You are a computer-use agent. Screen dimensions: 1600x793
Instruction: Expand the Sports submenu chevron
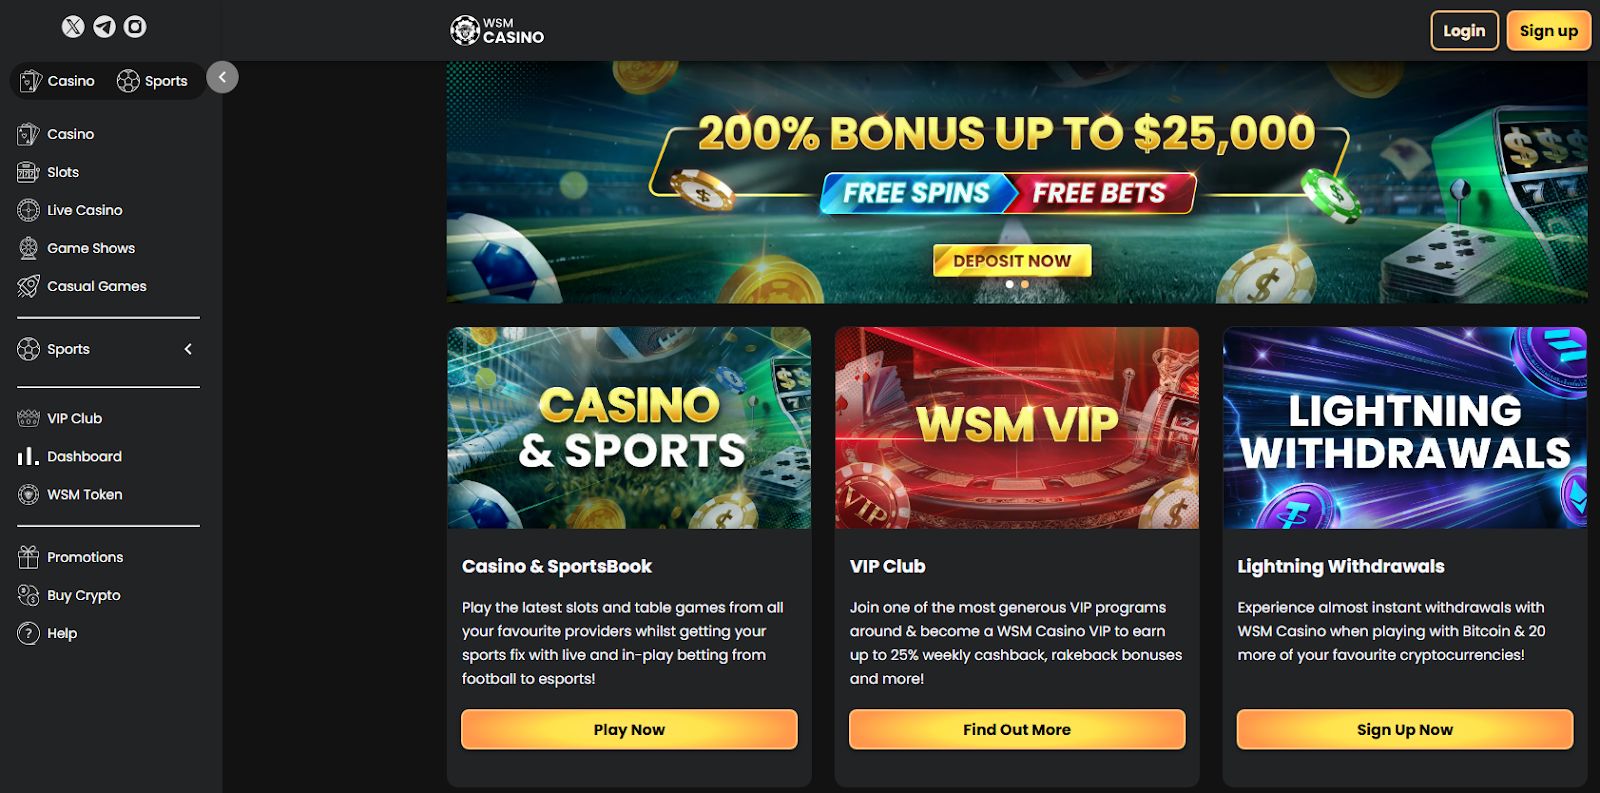pos(188,349)
